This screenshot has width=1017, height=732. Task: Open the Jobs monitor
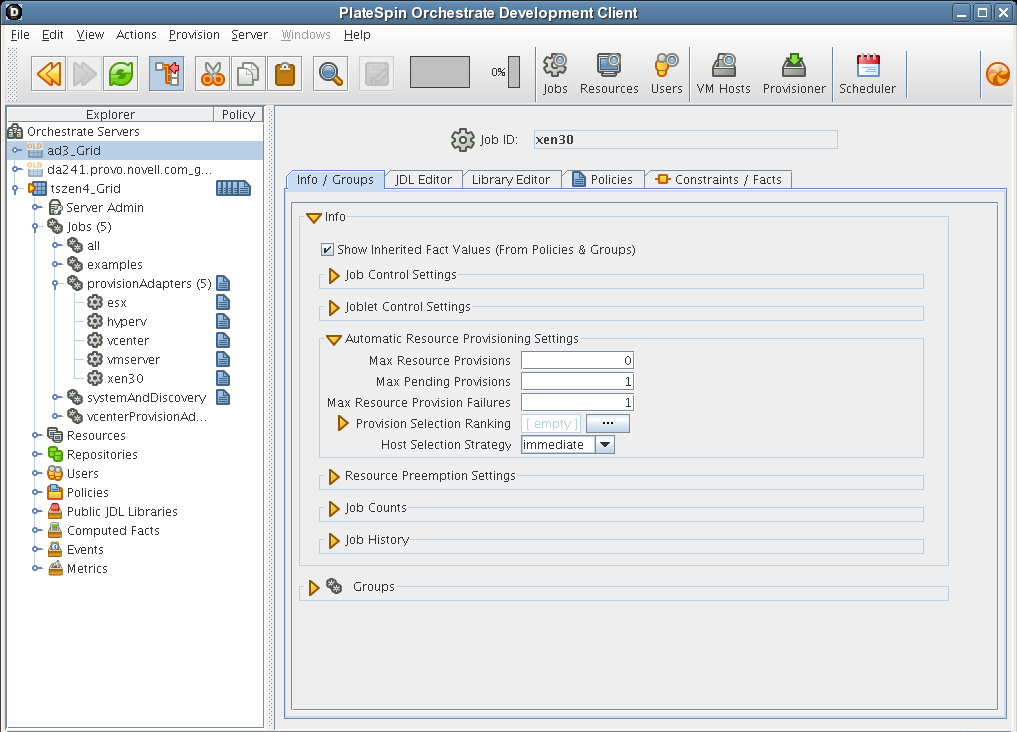click(x=555, y=74)
